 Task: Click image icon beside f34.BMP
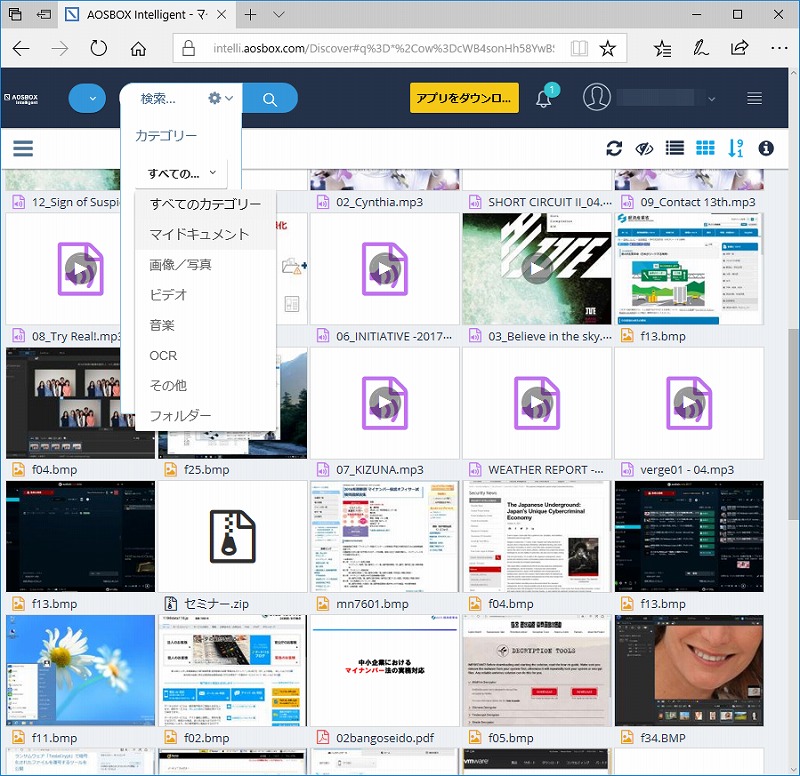627,737
